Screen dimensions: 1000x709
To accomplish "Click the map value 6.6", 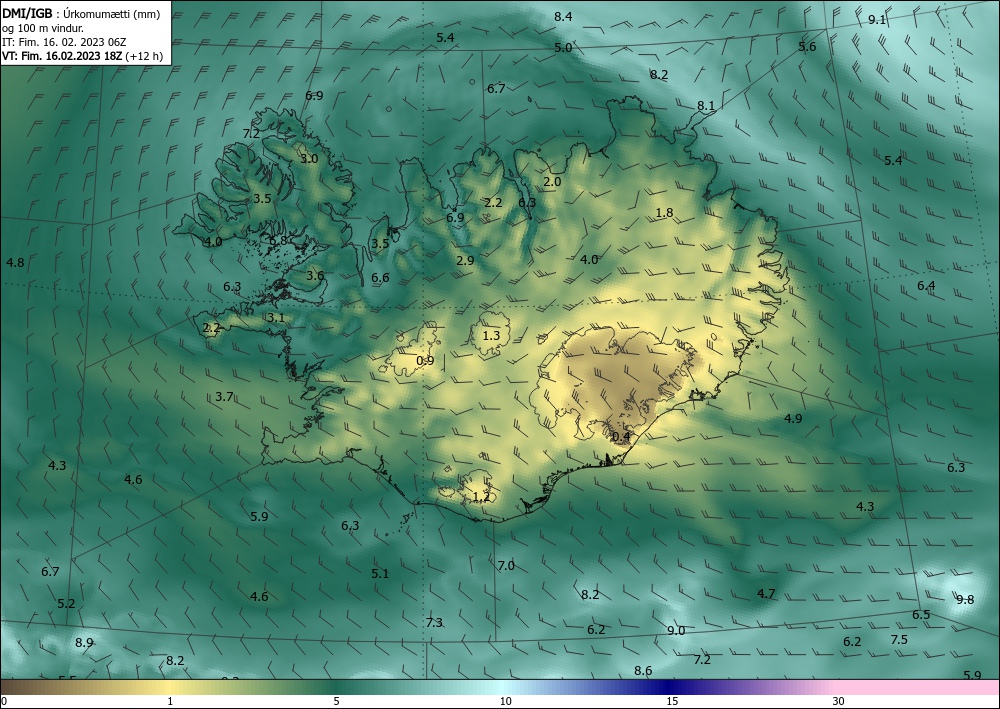I will [380, 277].
